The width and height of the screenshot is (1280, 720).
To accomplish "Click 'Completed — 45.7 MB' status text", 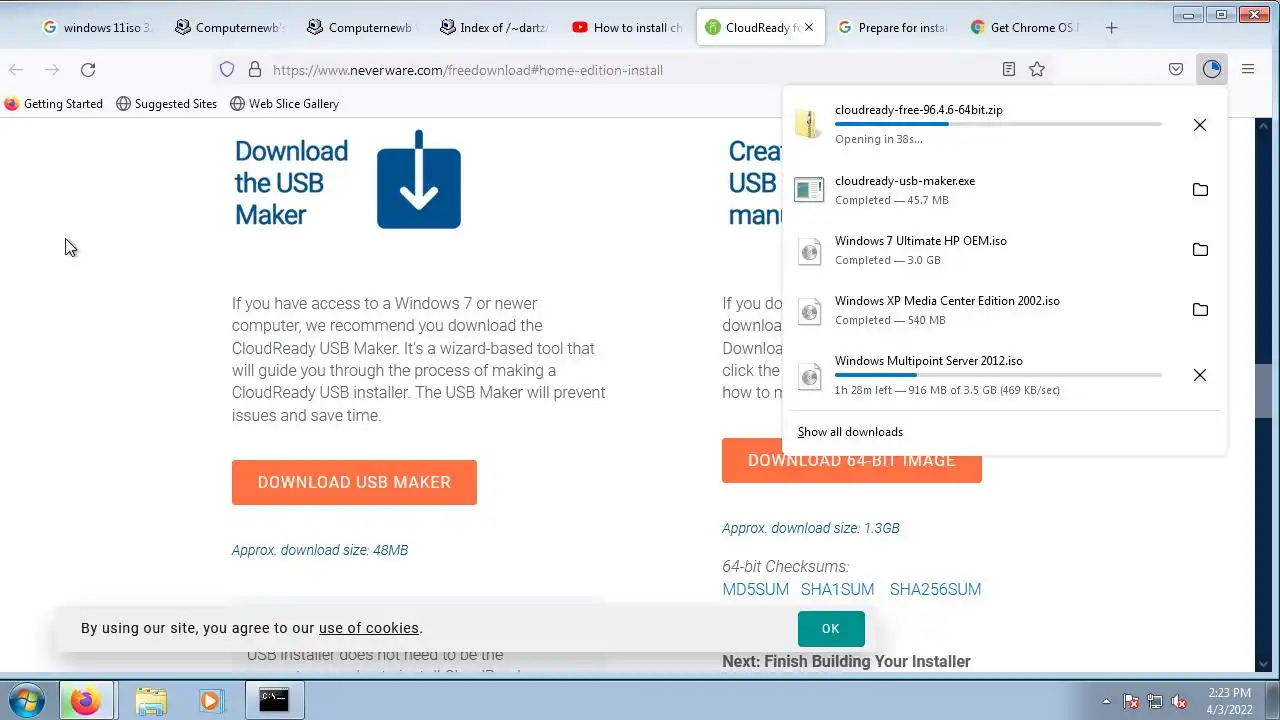I will pos(892,200).
